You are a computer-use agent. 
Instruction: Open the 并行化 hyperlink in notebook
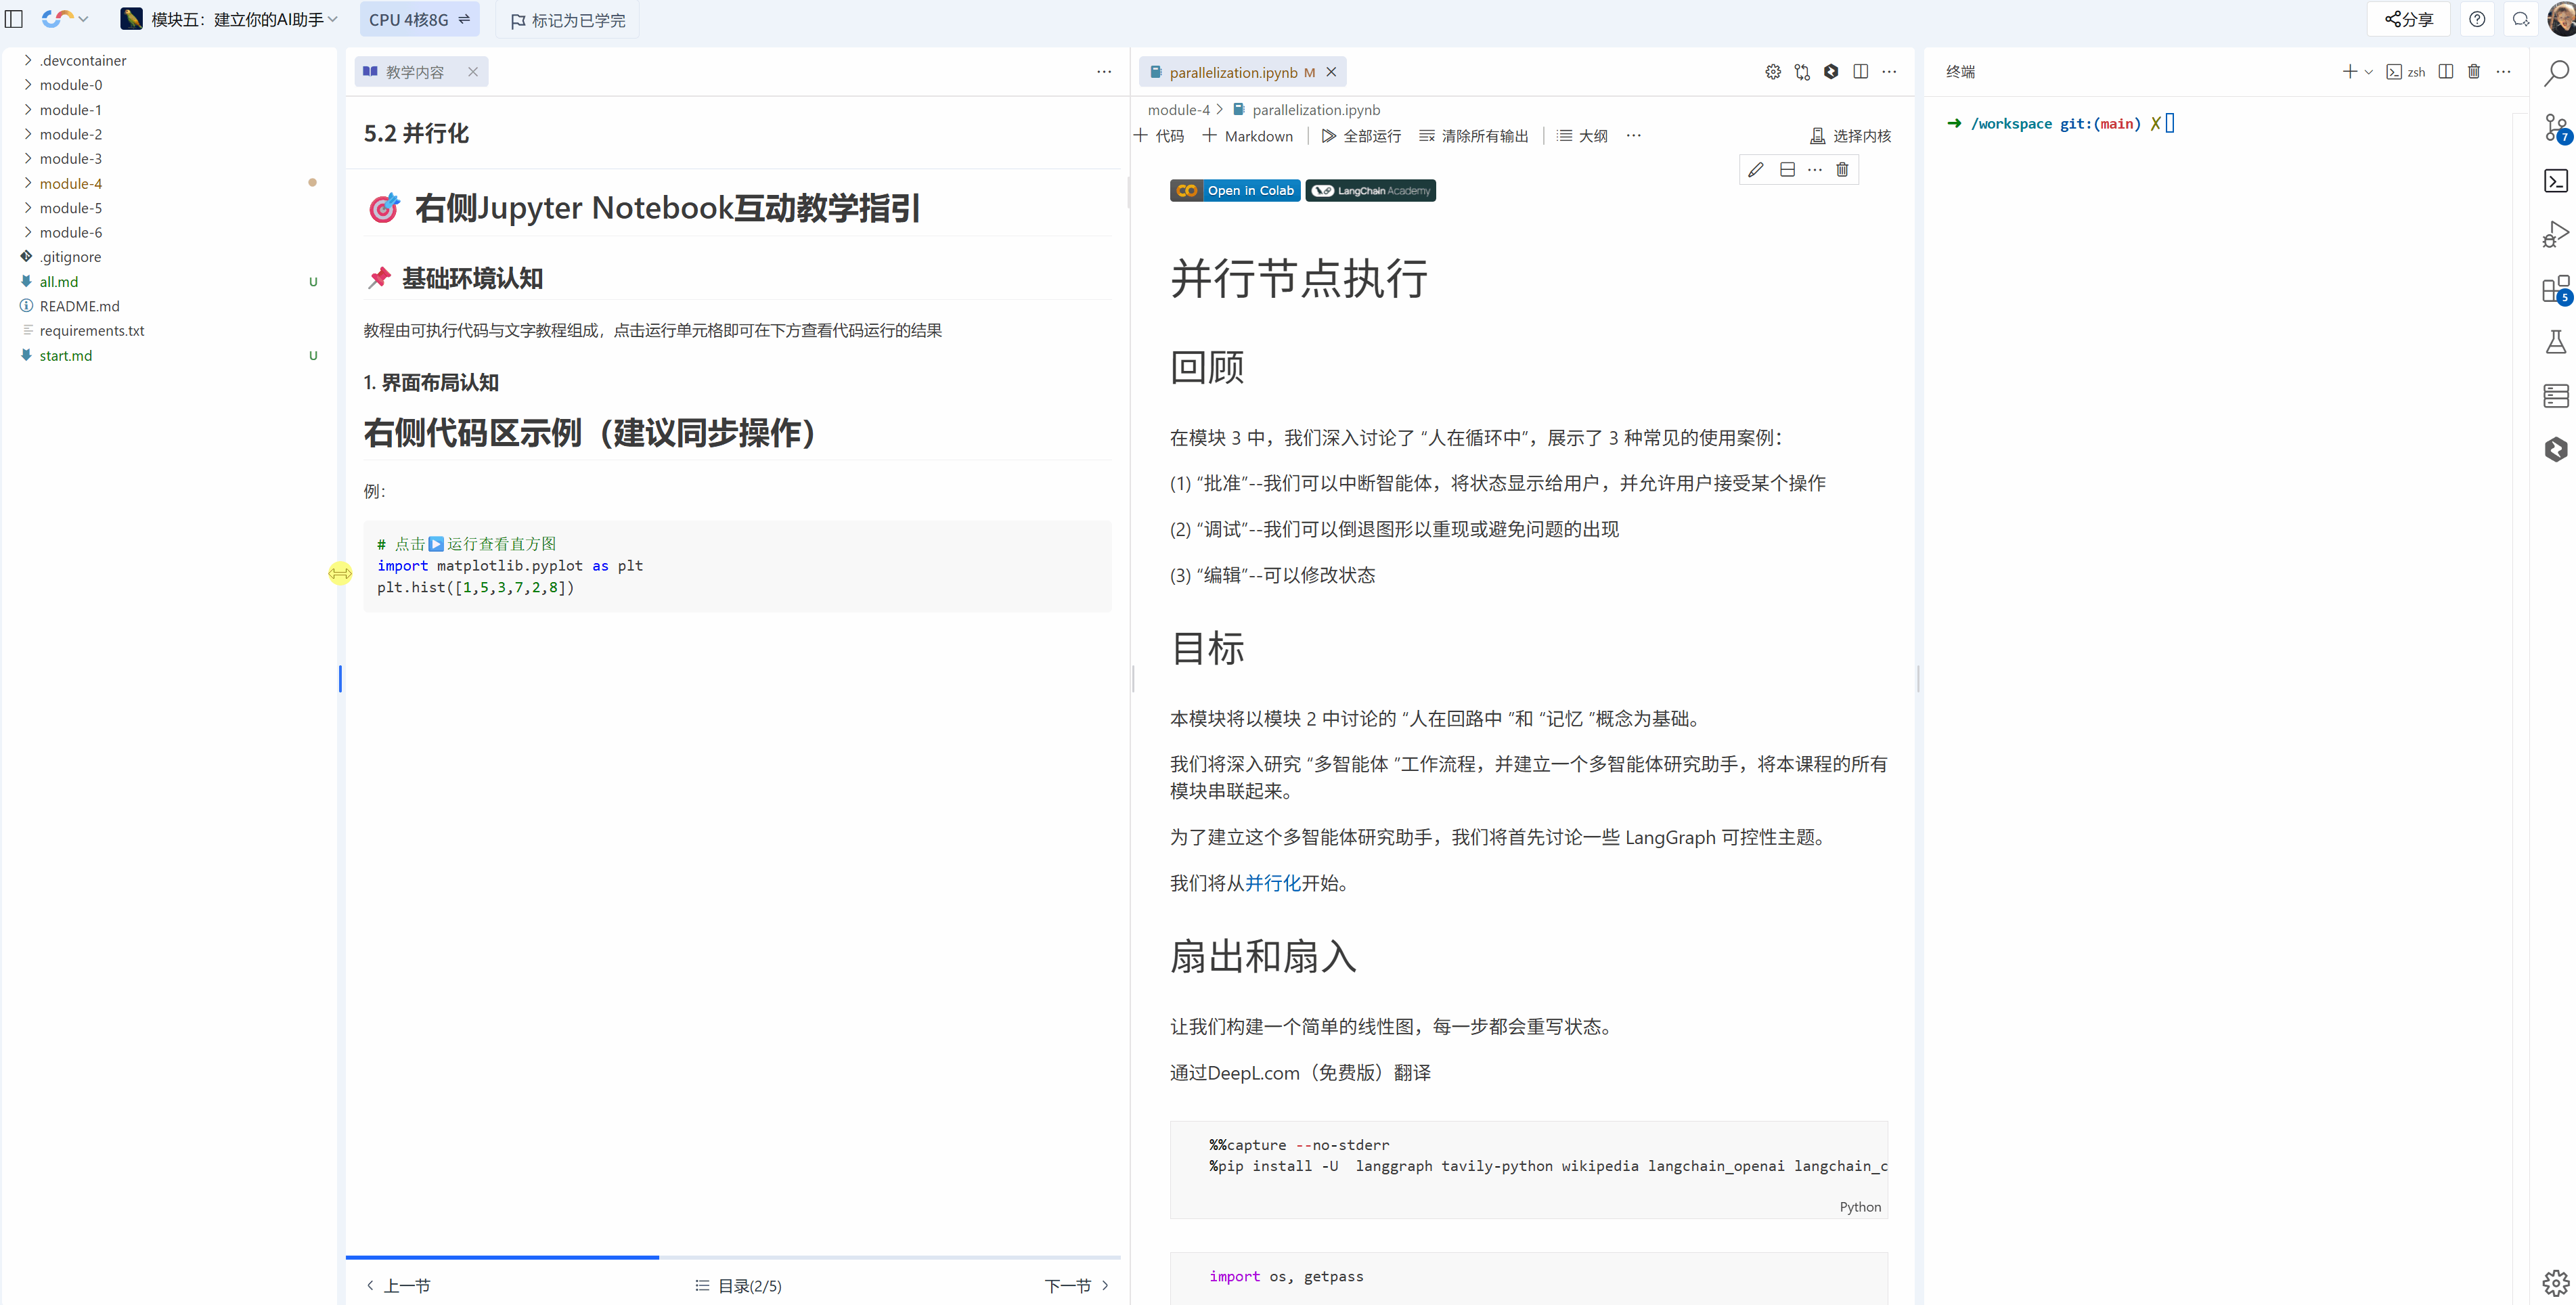1272,883
